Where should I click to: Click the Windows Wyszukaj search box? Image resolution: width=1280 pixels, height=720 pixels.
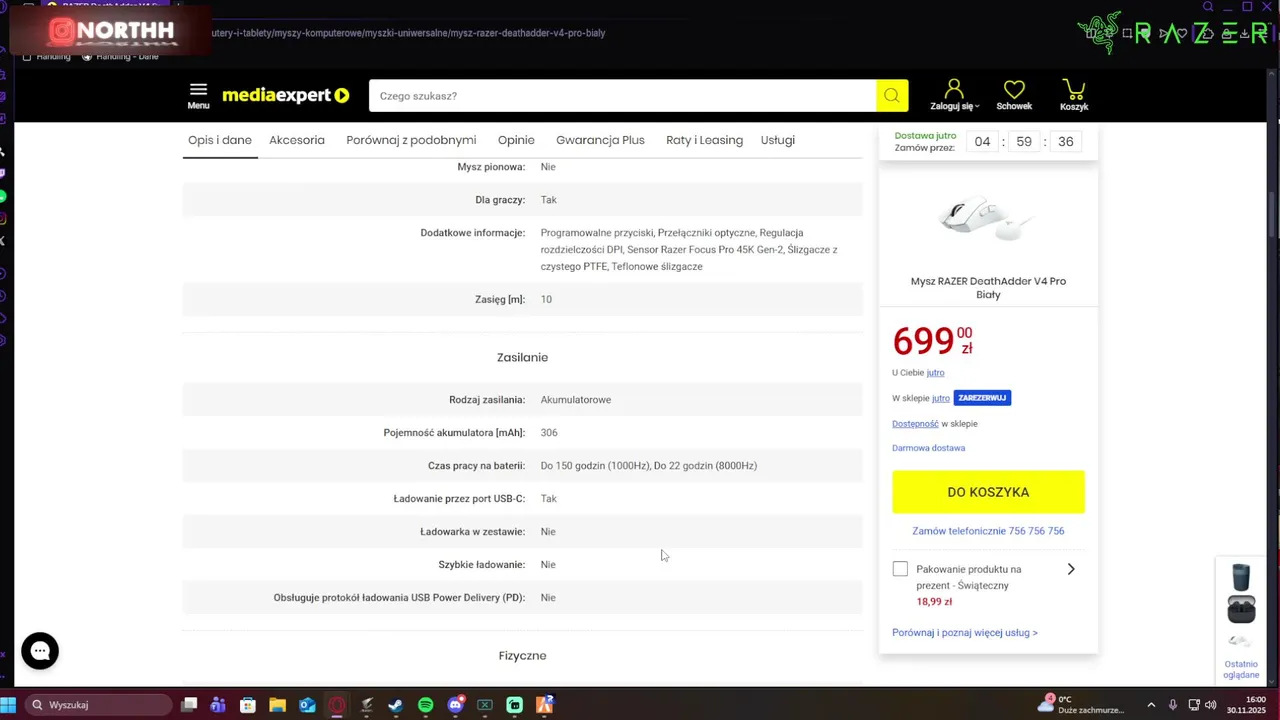[x=98, y=705]
